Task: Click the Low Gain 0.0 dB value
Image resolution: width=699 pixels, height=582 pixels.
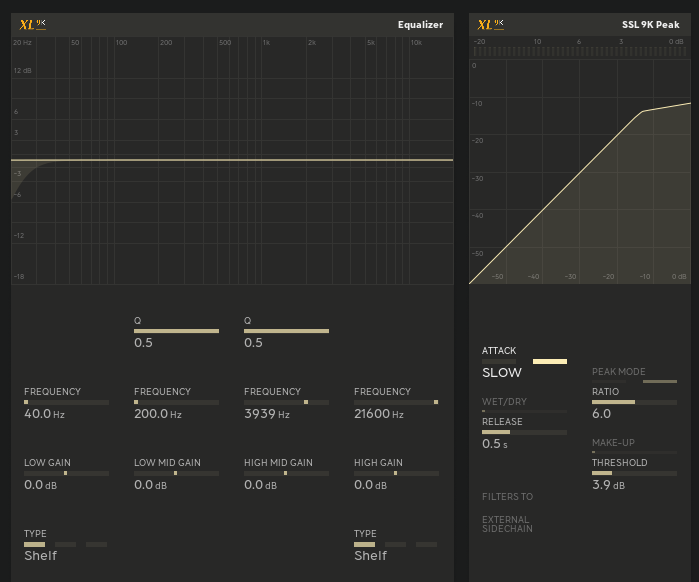Action: (x=41, y=485)
